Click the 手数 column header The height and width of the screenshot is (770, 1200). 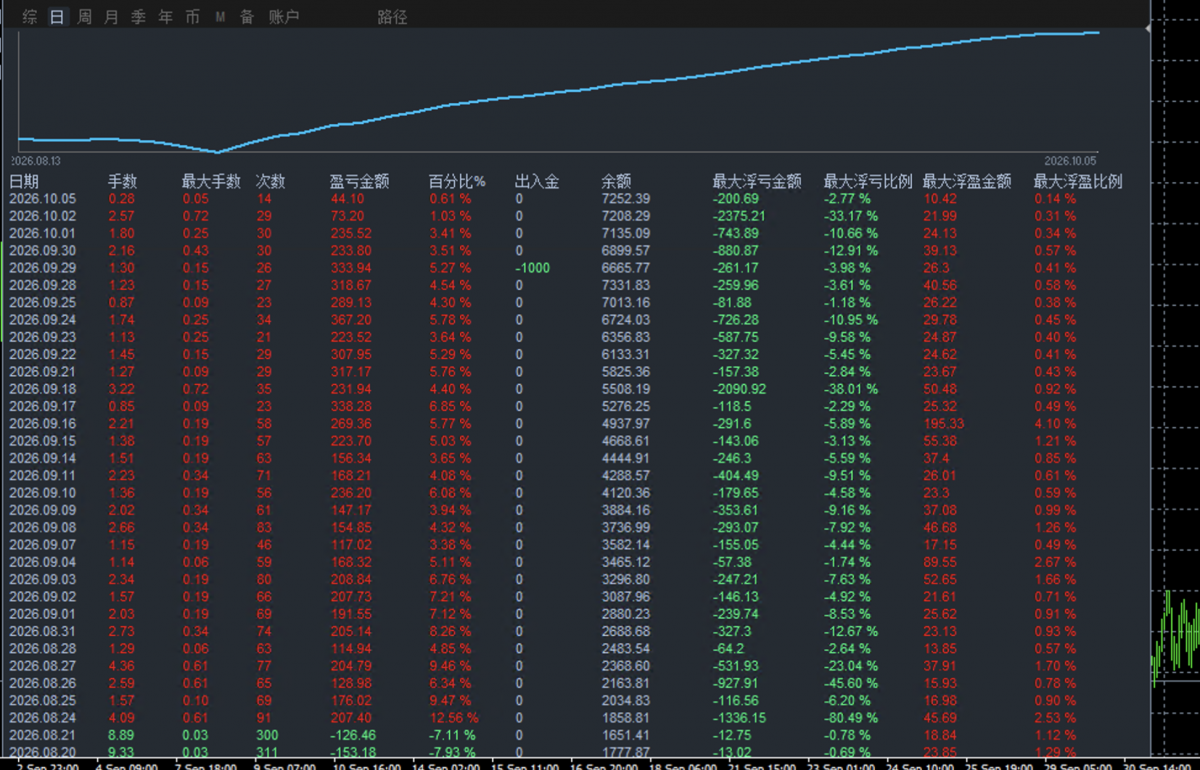(123, 181)
